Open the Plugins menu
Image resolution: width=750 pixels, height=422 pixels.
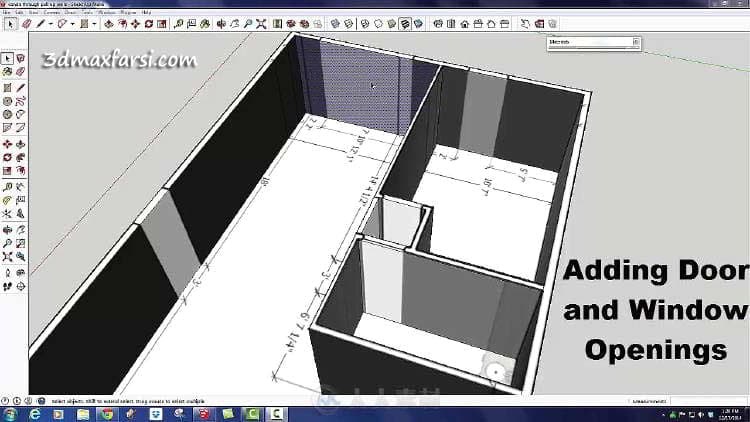[x=129, y=12]
